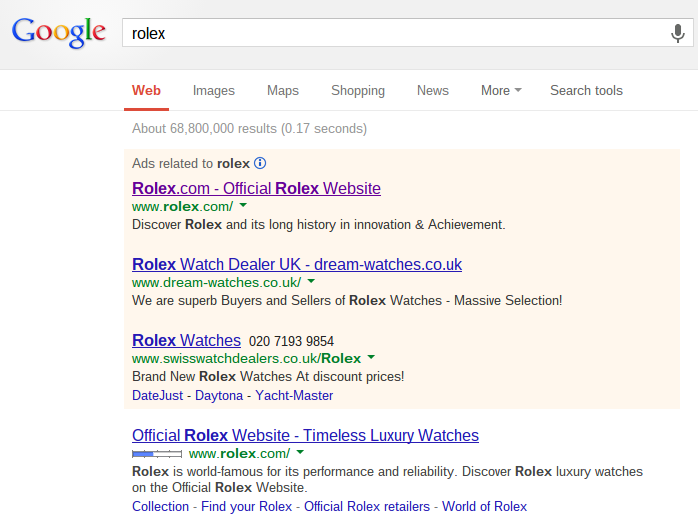Image resolution: width=698 pixels, height=523 pixels.
Task: Expand the More dropdown menu
Action: pos(501,90)
